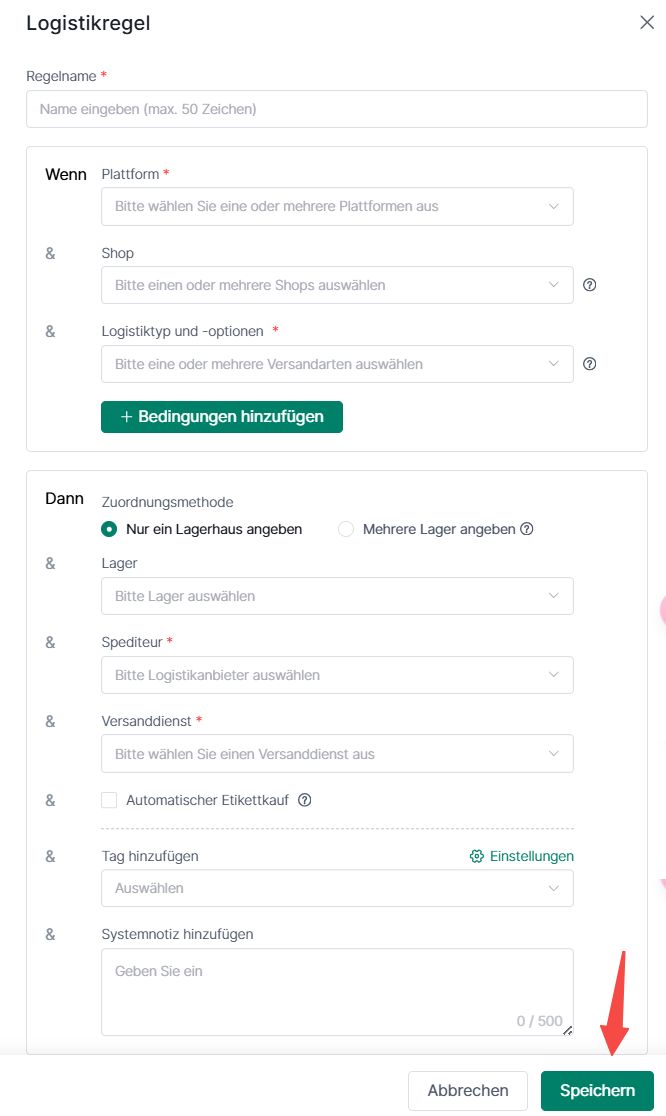The width and height of the screenshot is (666, 1116).
Task: Enable Automatischer Etikettkauf checkbox
Action: point(109,800)
